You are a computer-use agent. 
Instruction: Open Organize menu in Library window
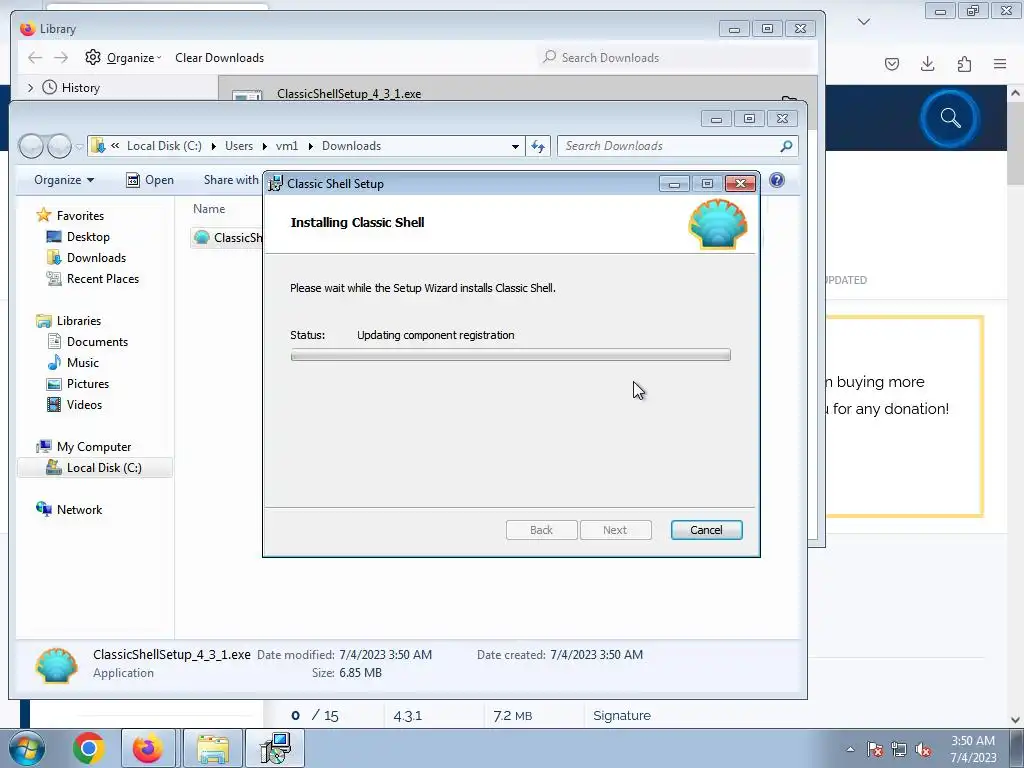123,57
